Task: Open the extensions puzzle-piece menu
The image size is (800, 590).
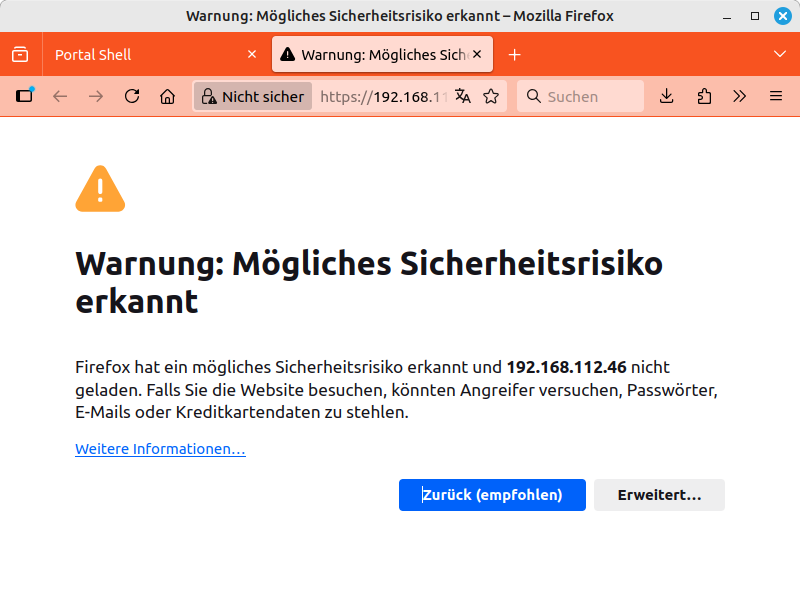Action: coord(704,97)
